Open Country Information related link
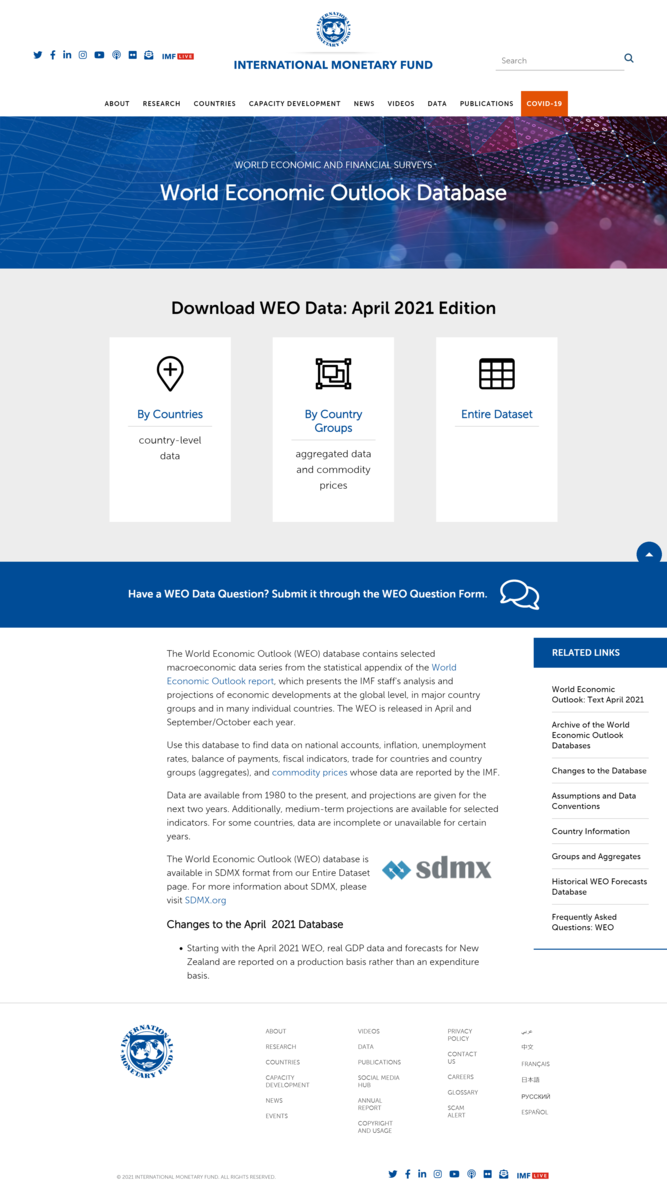The width and height of the screenshot is (667, 1200). 591,832
